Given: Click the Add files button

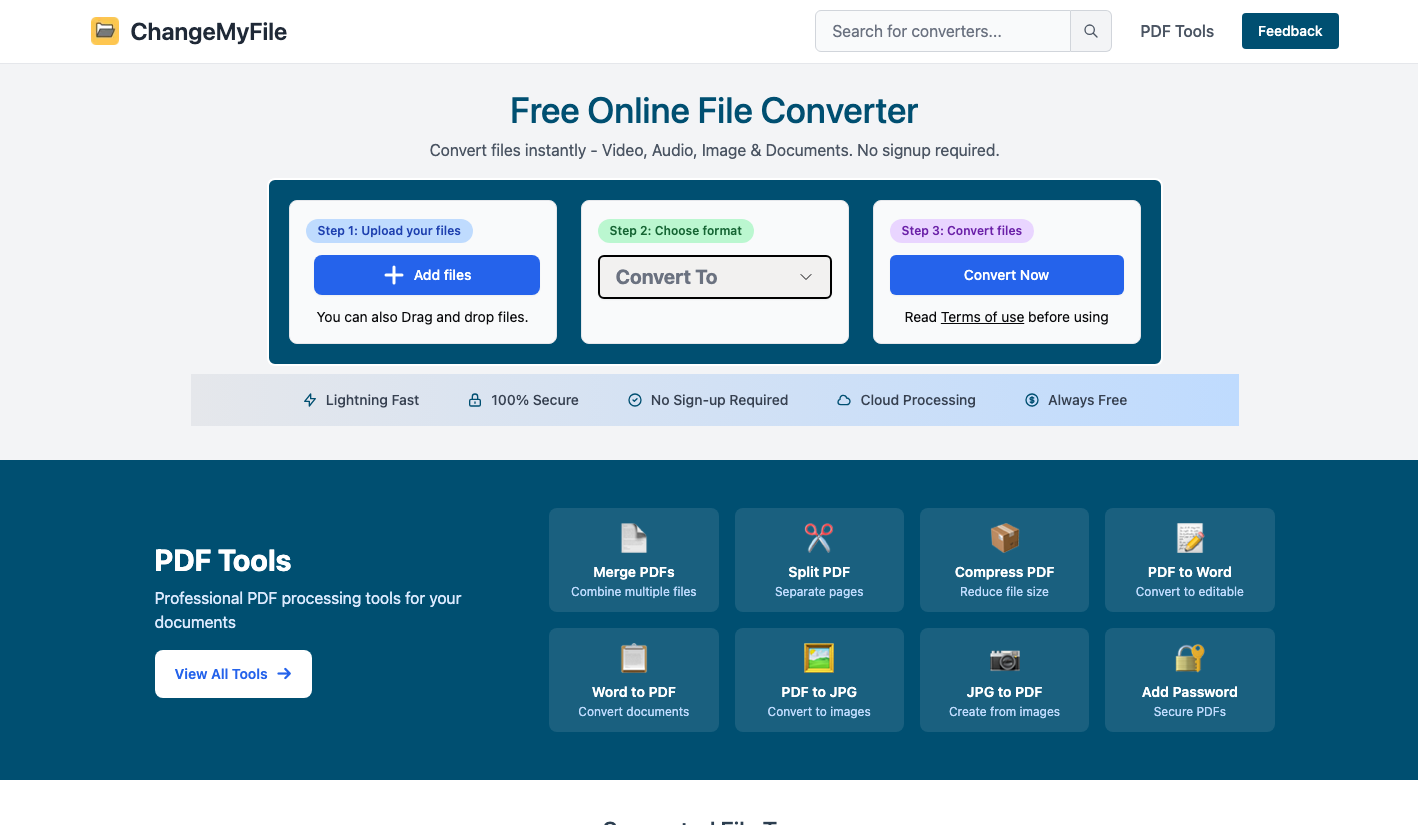Looking at the screenshot, I should [426, 274].
